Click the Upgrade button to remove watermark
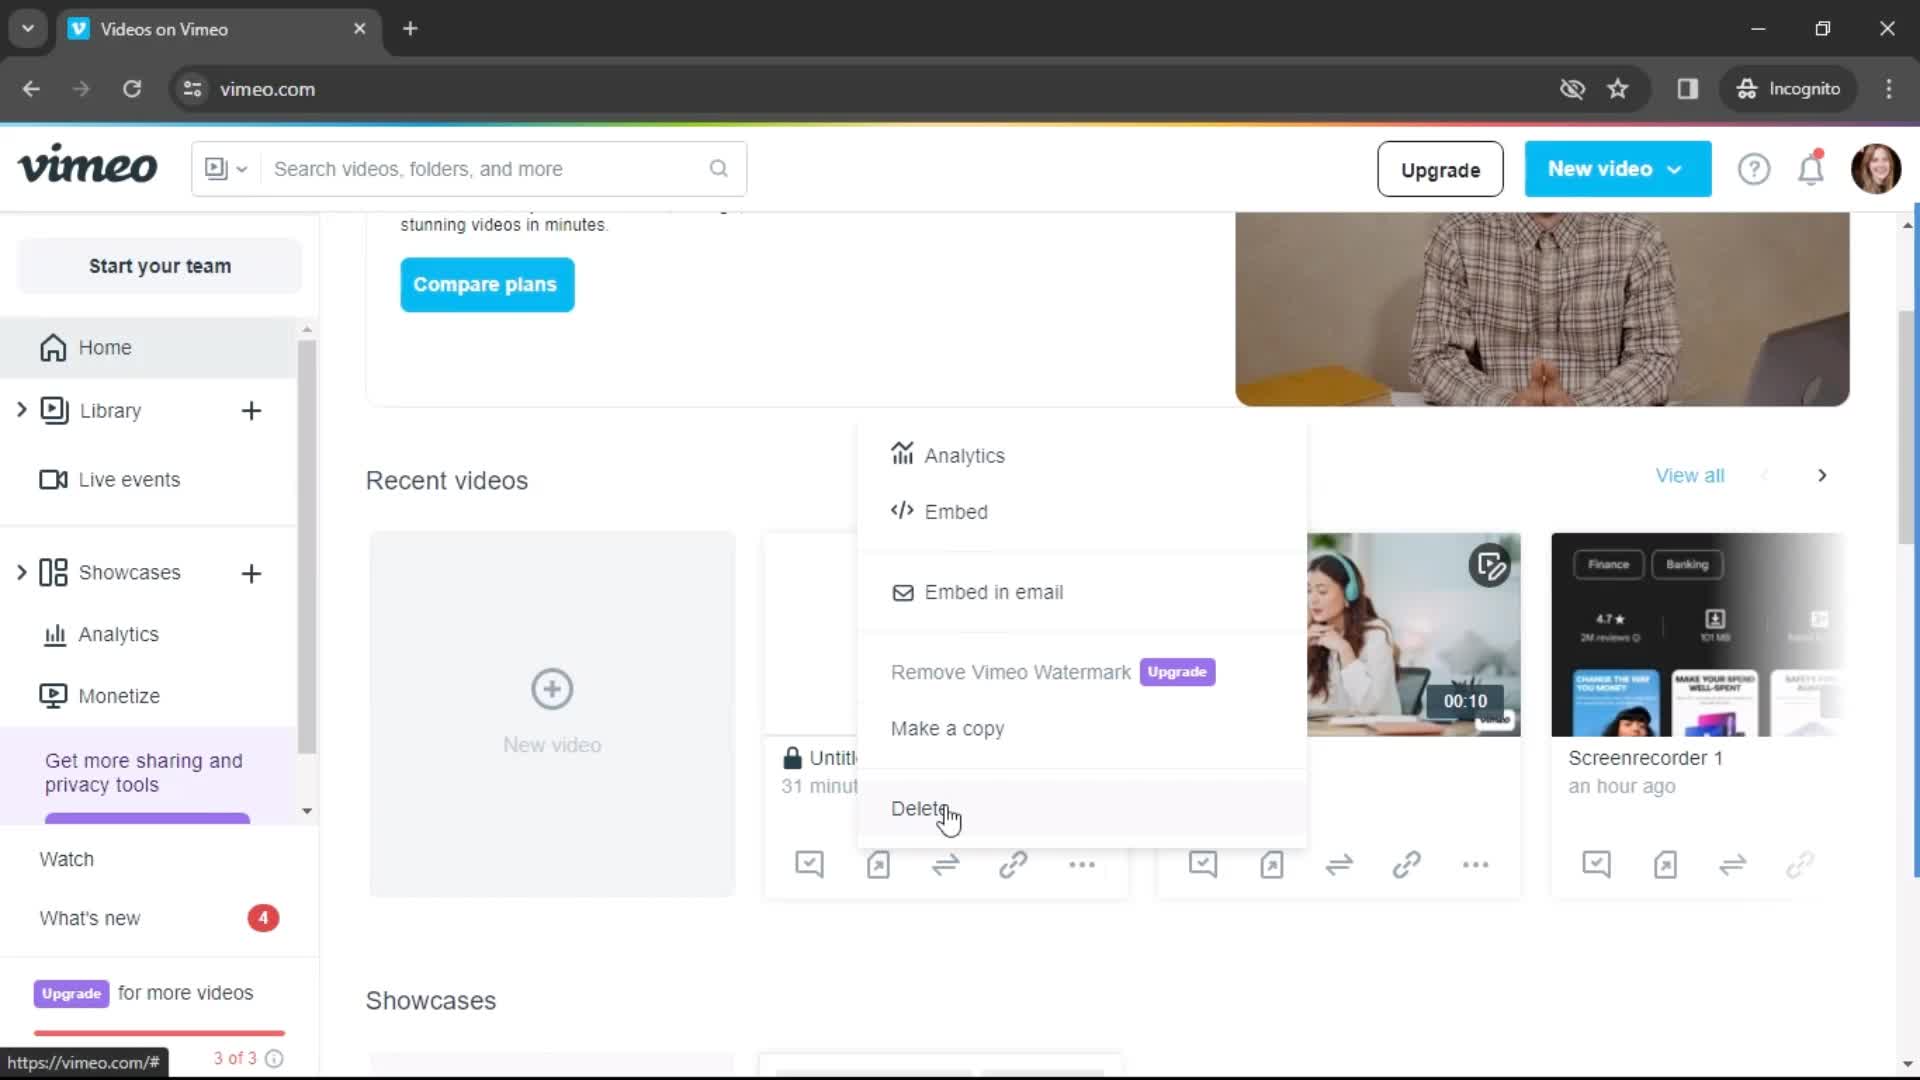This screenshot has height=1080, width=1920. pyautogui.click(x=1176, y=671)
